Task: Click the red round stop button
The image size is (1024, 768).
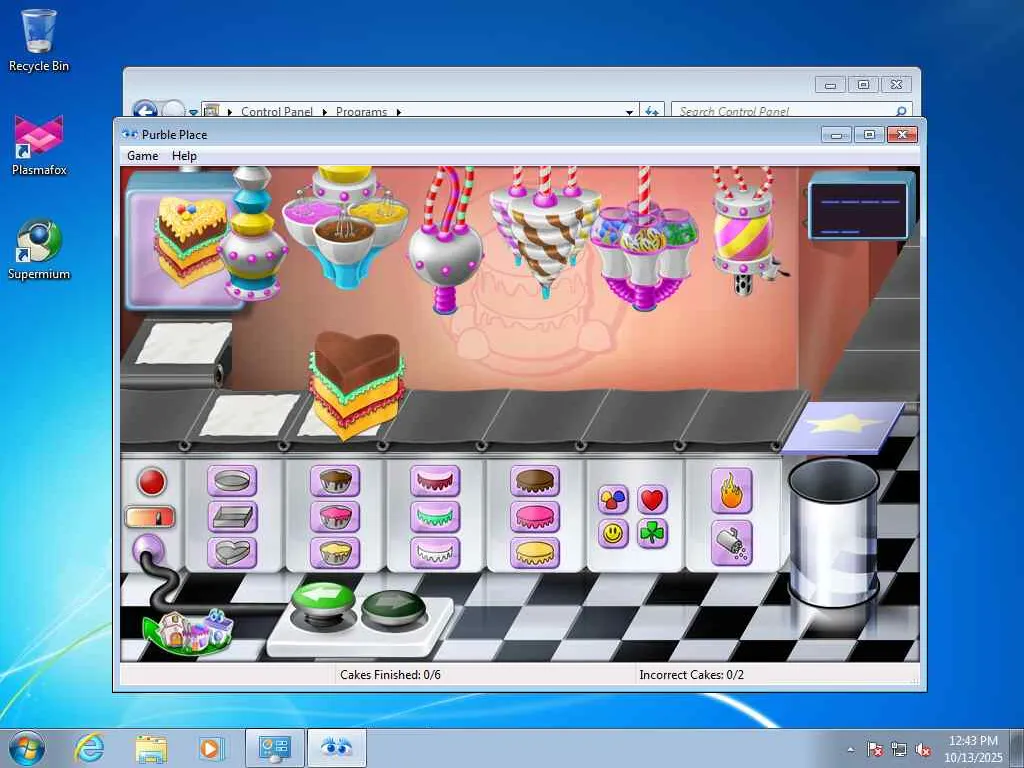Action: (x=152, y=482)
